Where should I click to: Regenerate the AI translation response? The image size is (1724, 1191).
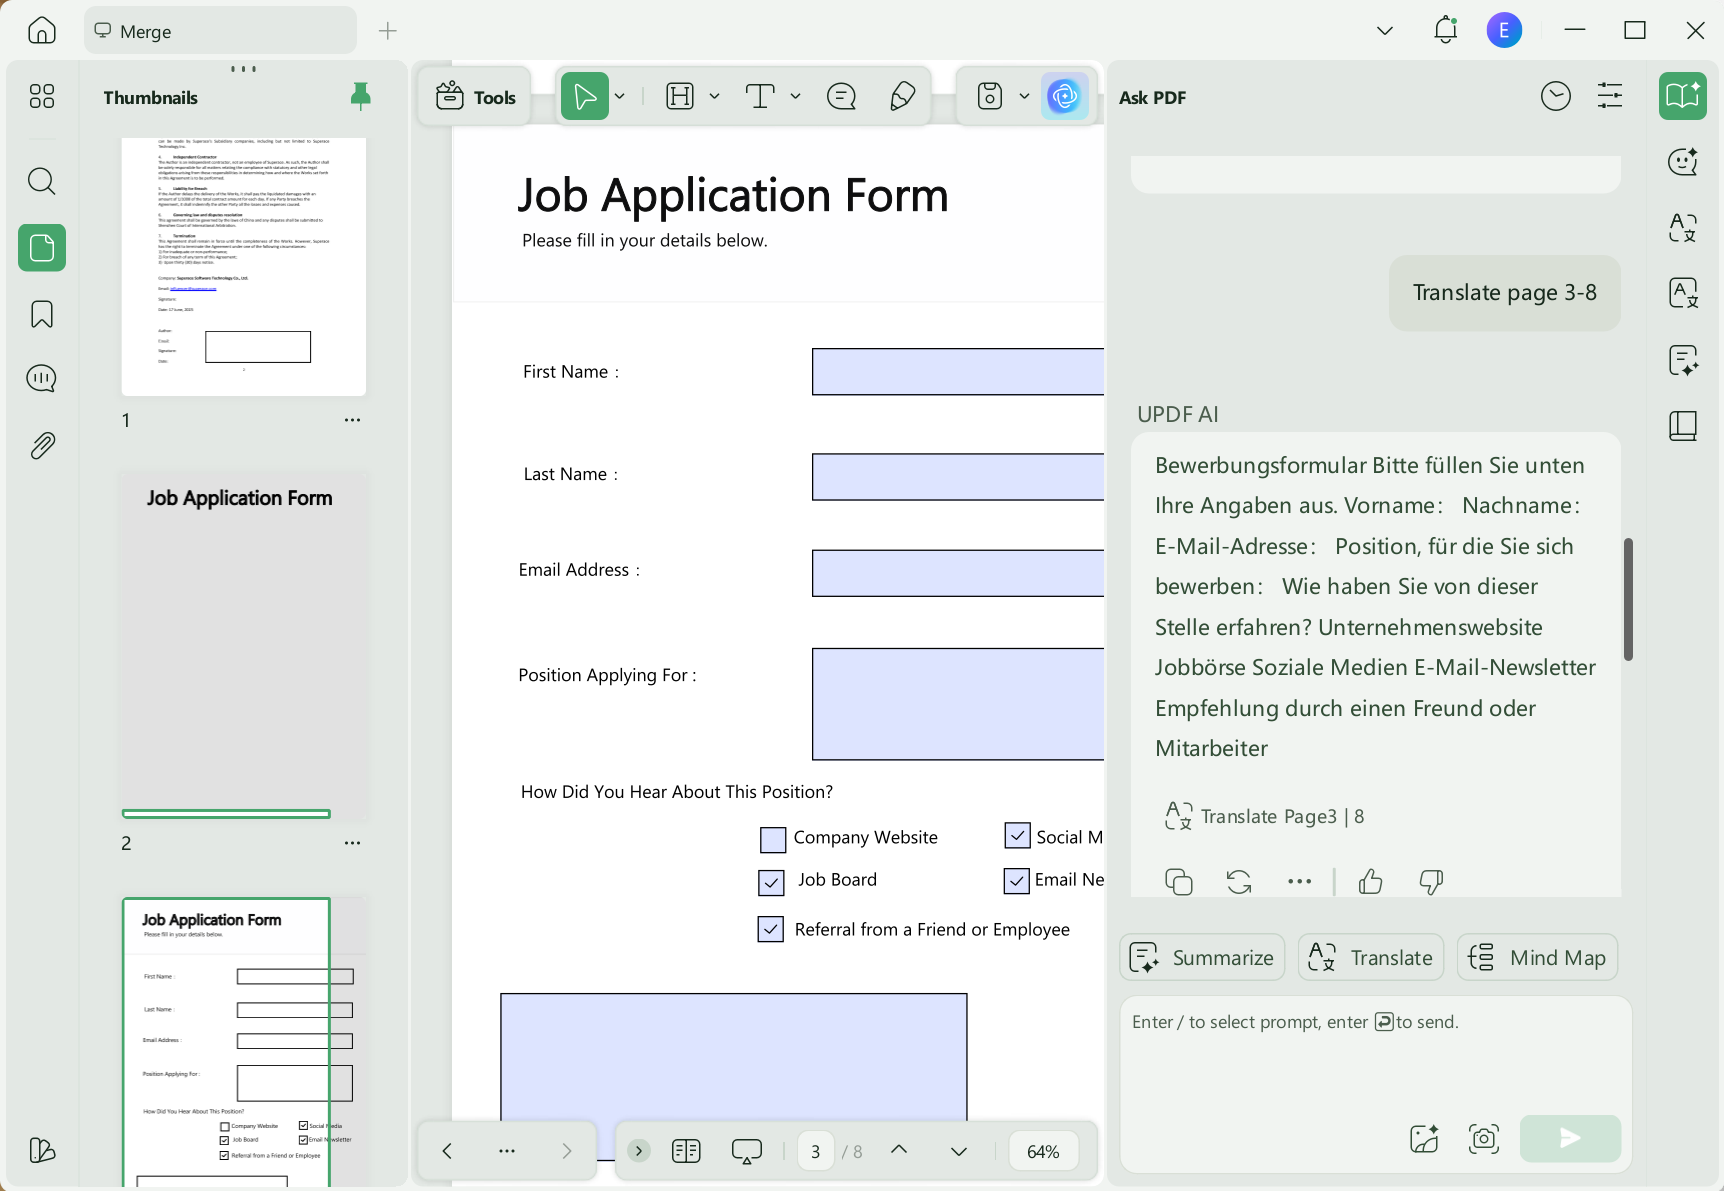[x=1239, y=881]
